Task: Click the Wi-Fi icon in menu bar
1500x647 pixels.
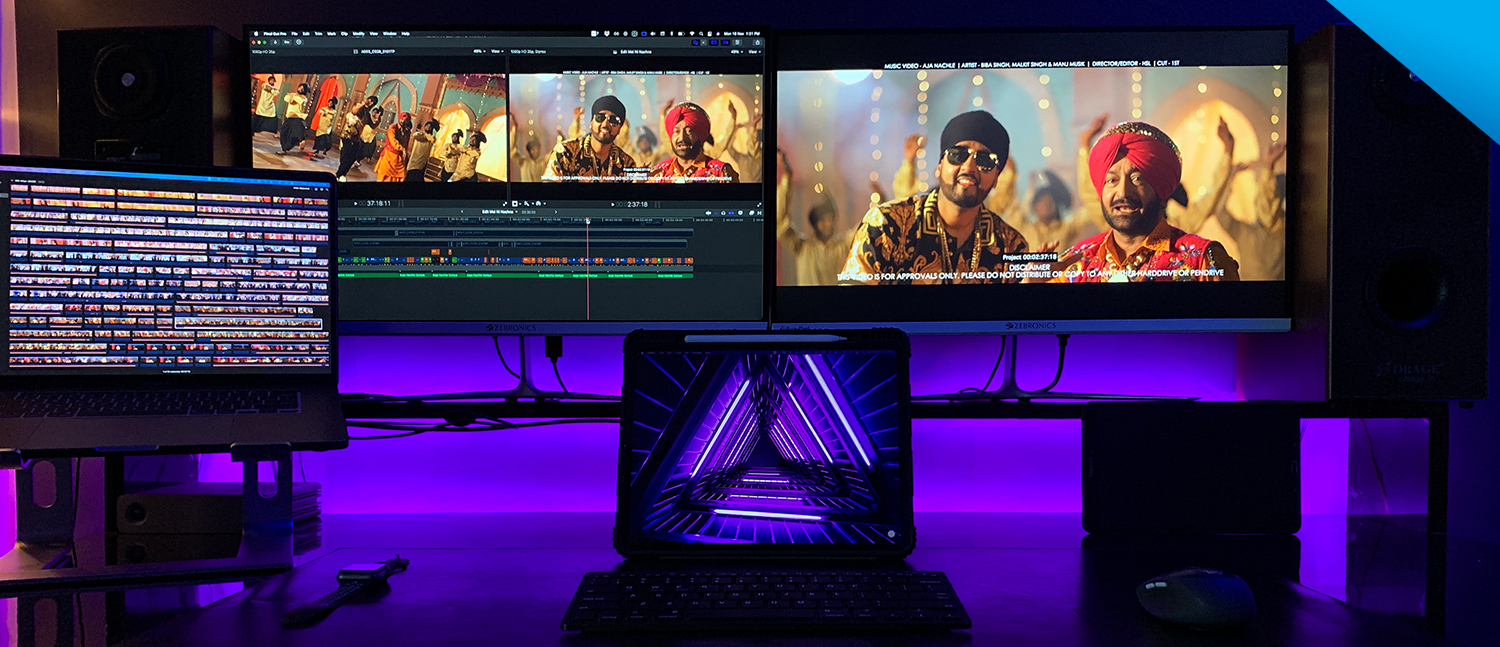Action: [692, 34]
